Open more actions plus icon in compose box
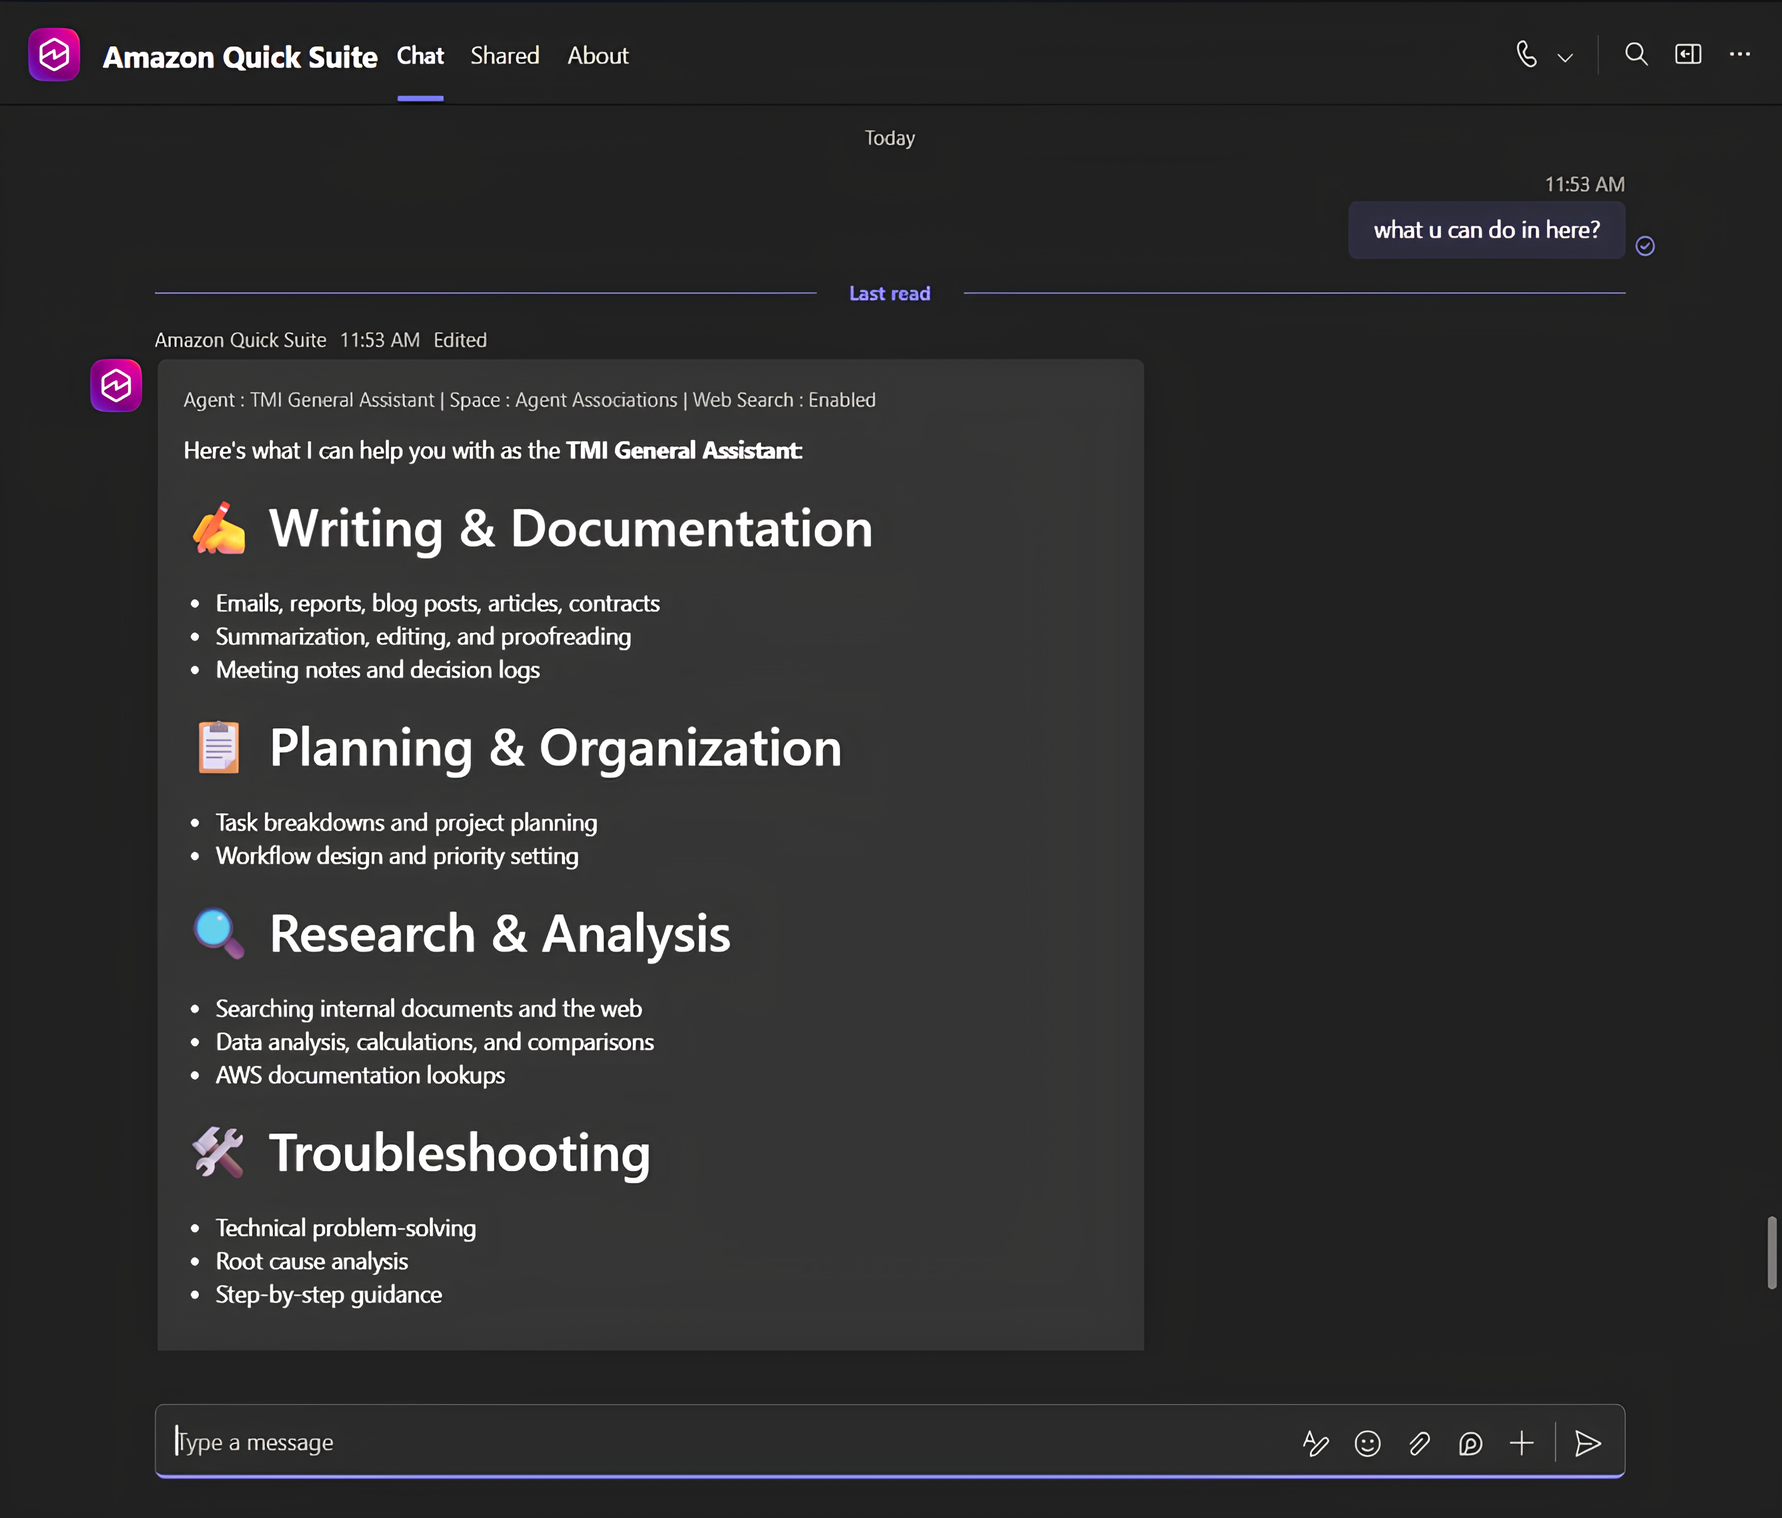 click(x=1522, y=1443)
